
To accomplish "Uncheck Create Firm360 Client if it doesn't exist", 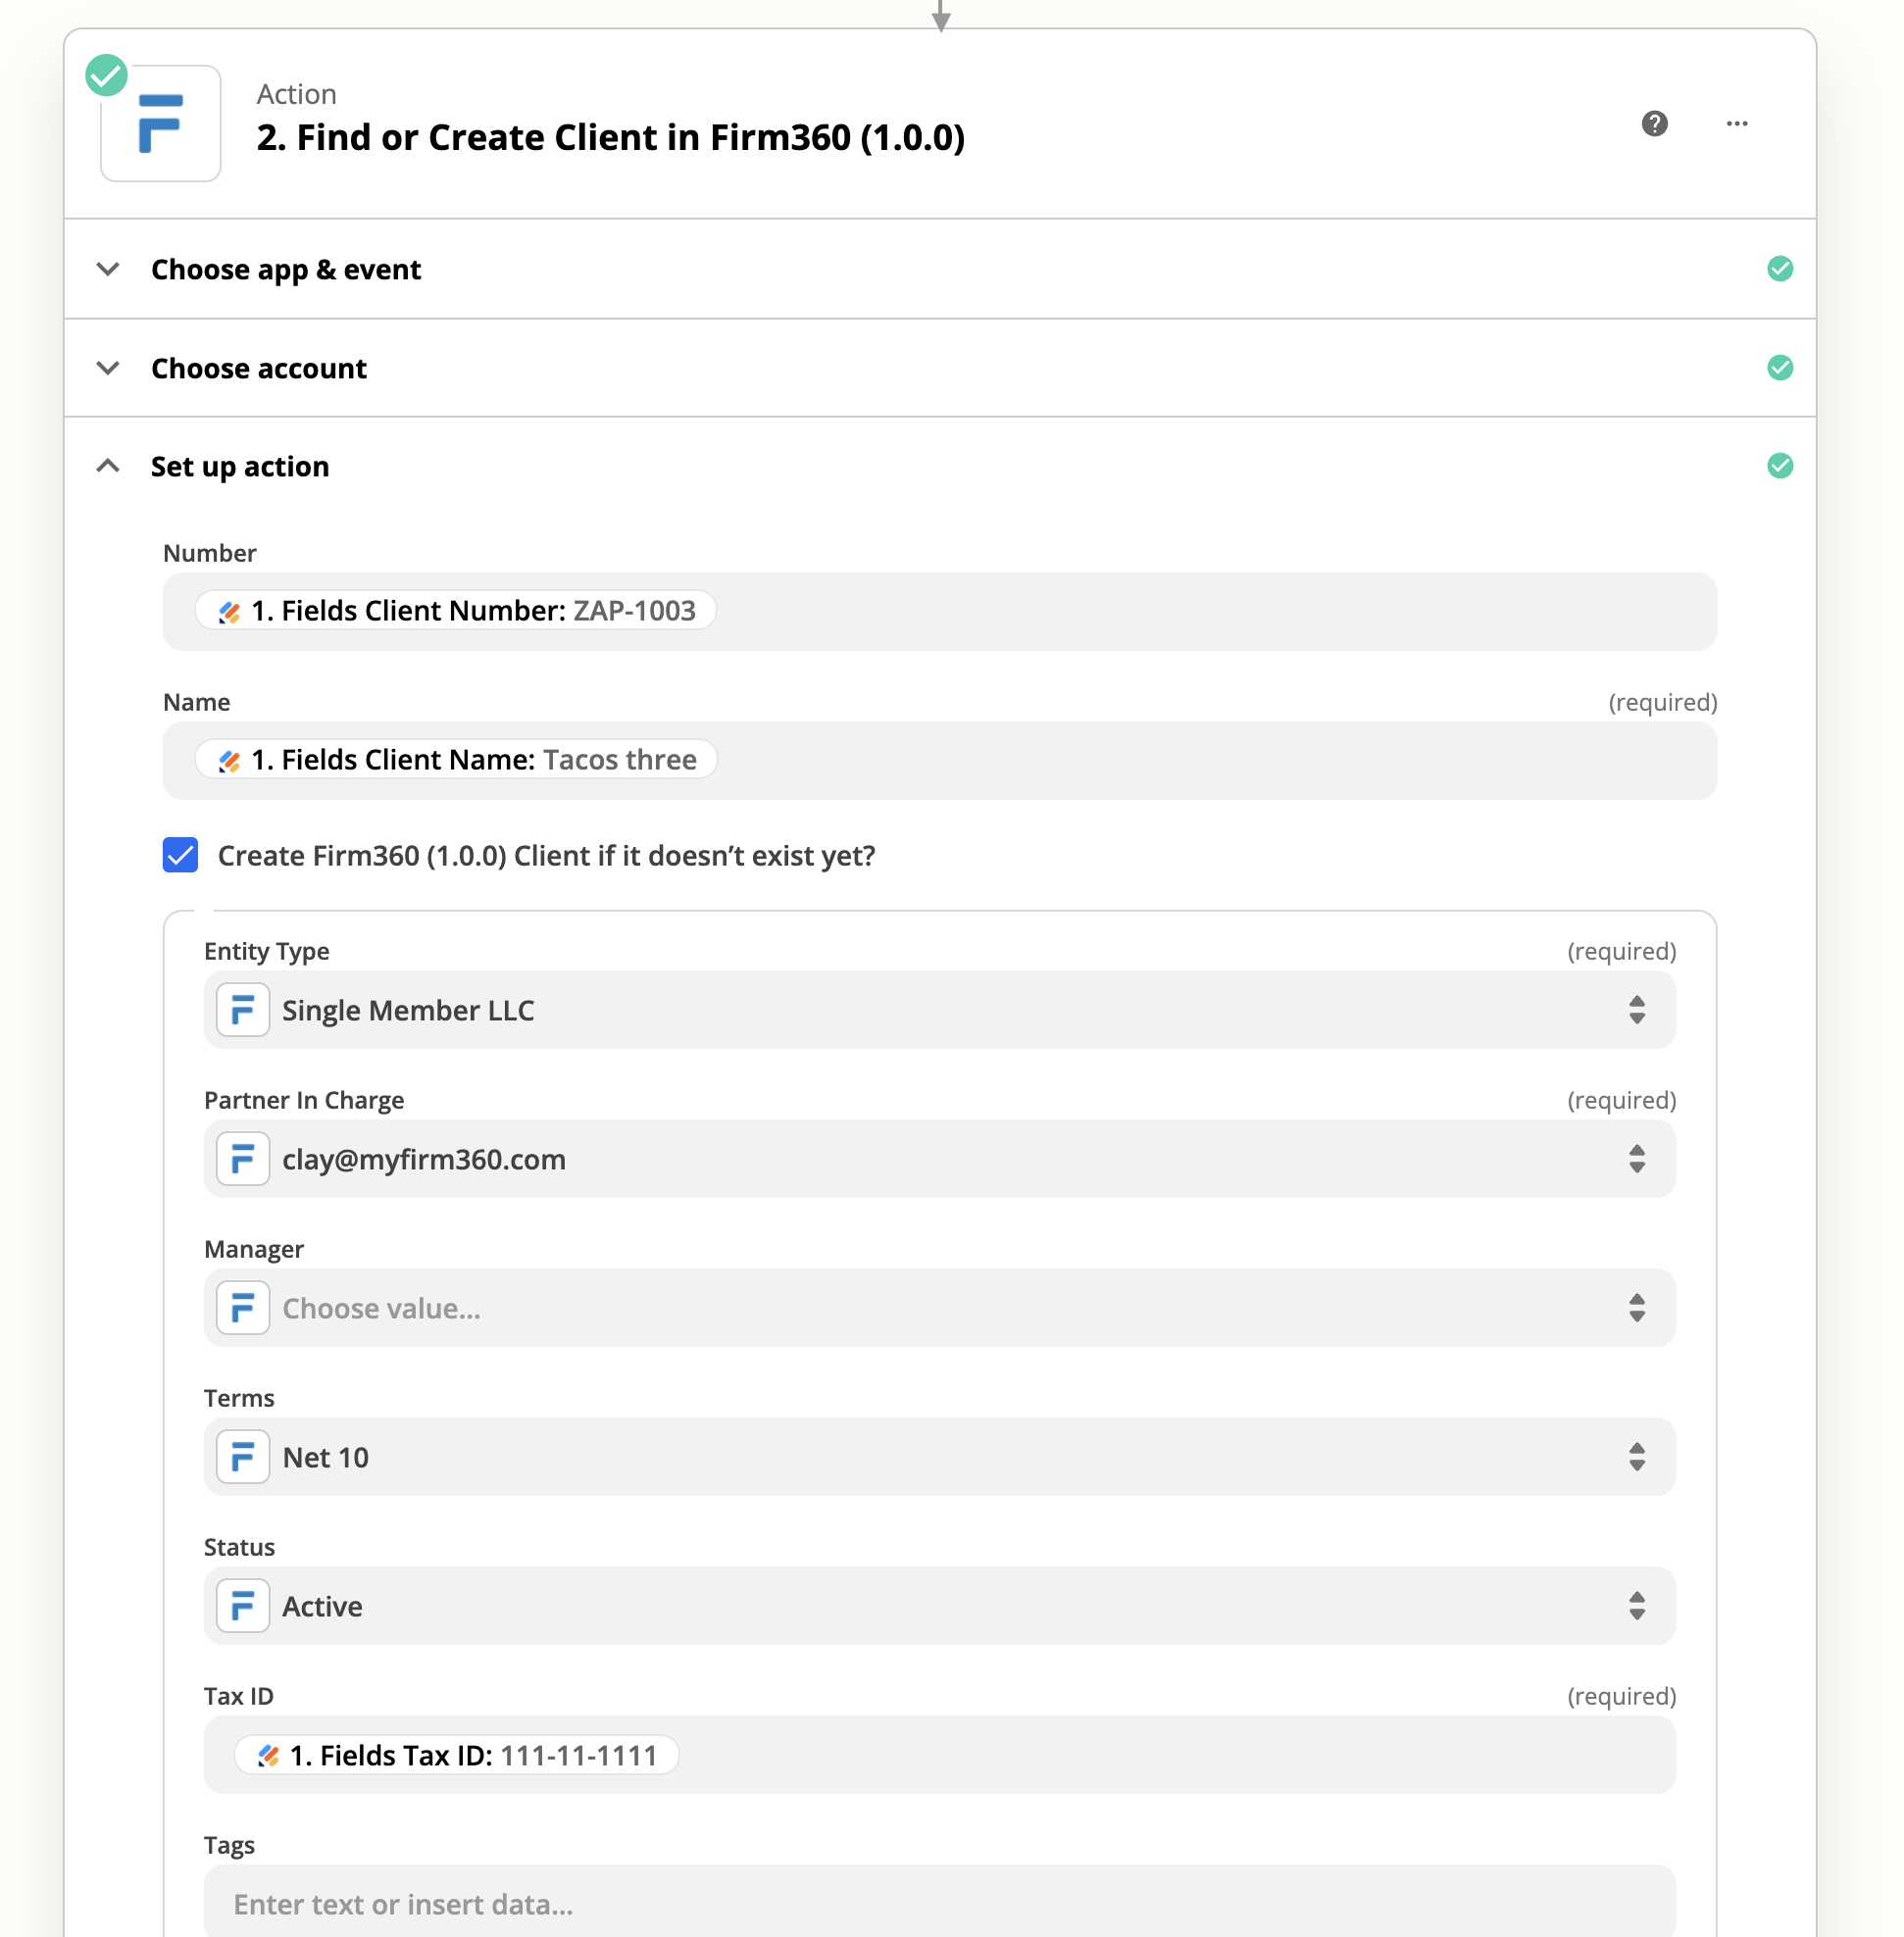I will pyautogui.click(x=181, y=855).
